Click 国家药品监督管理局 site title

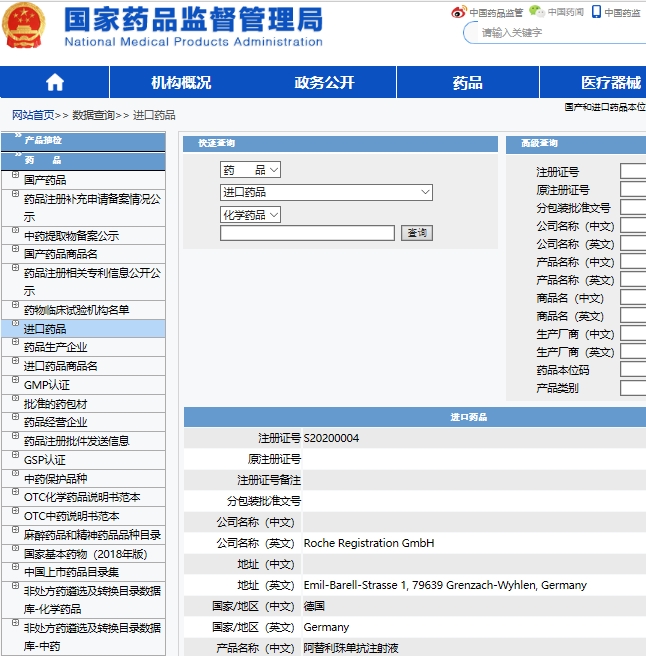pyautogui.click(x=193, y=20)
